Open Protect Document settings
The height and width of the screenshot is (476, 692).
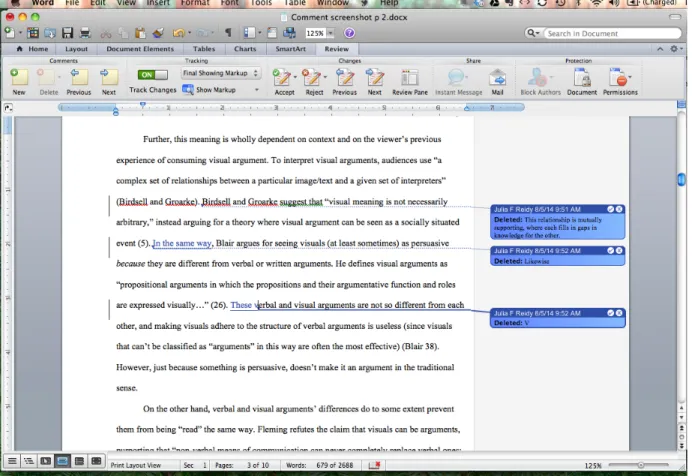[582, 82]
